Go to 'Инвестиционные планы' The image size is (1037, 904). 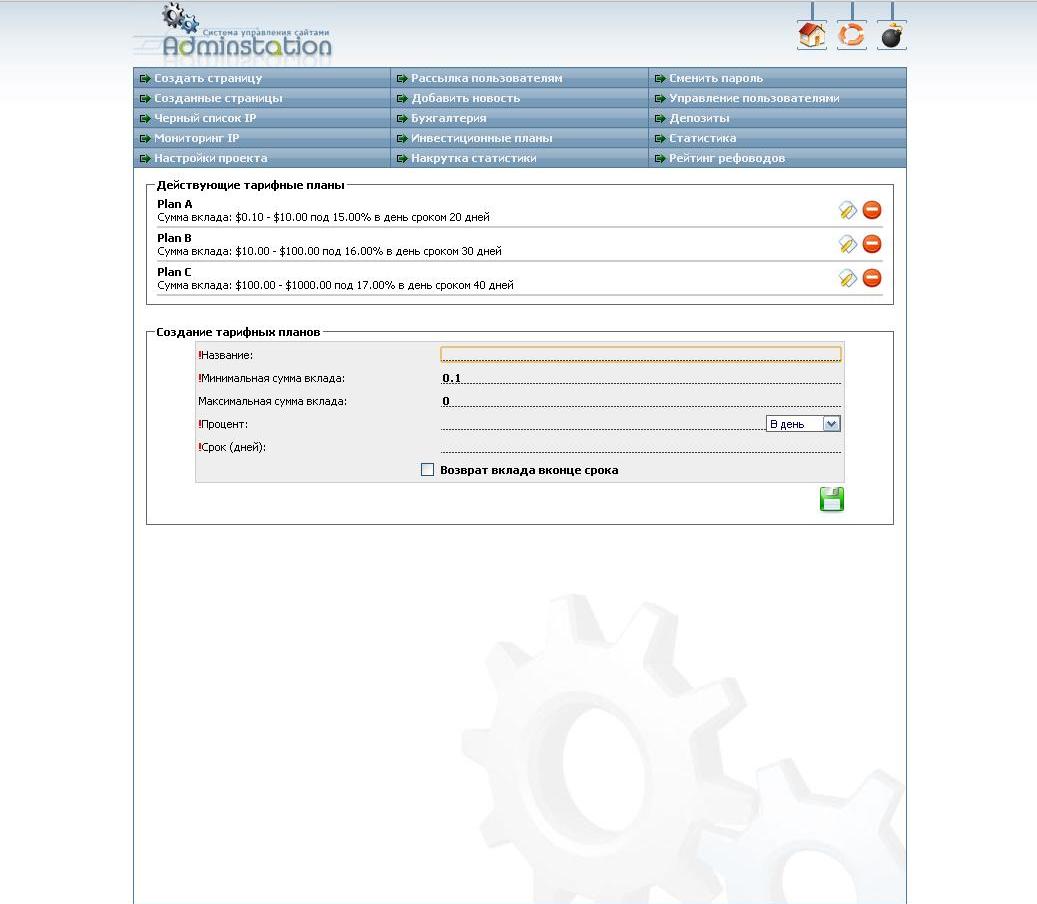pyautogui.click(x=519, y=138)
